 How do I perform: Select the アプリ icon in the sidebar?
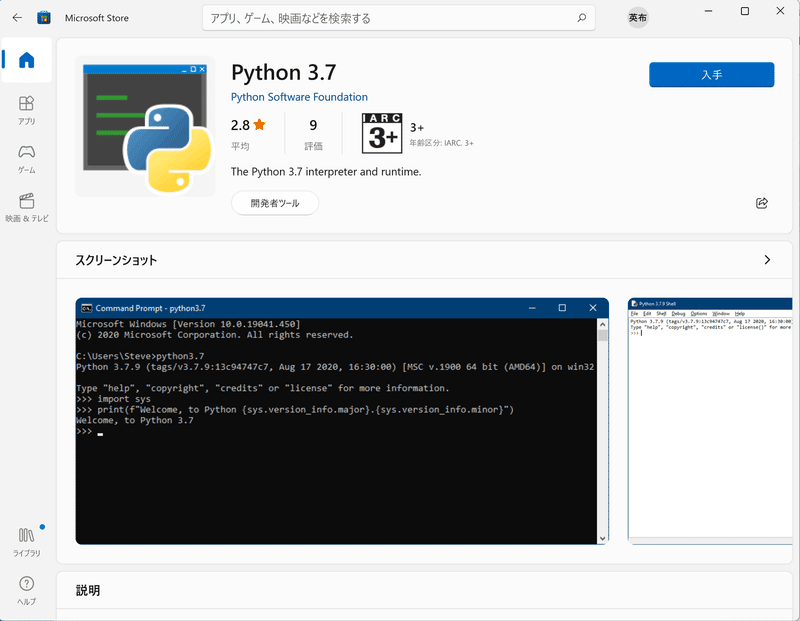click(x=25, y=107)
